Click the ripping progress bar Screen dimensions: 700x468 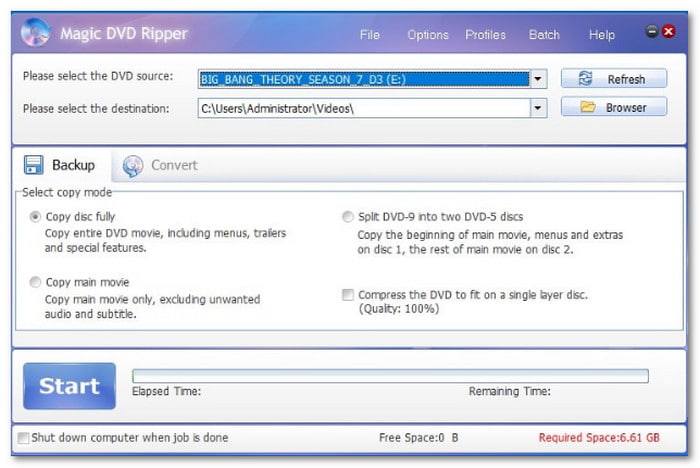390,376
